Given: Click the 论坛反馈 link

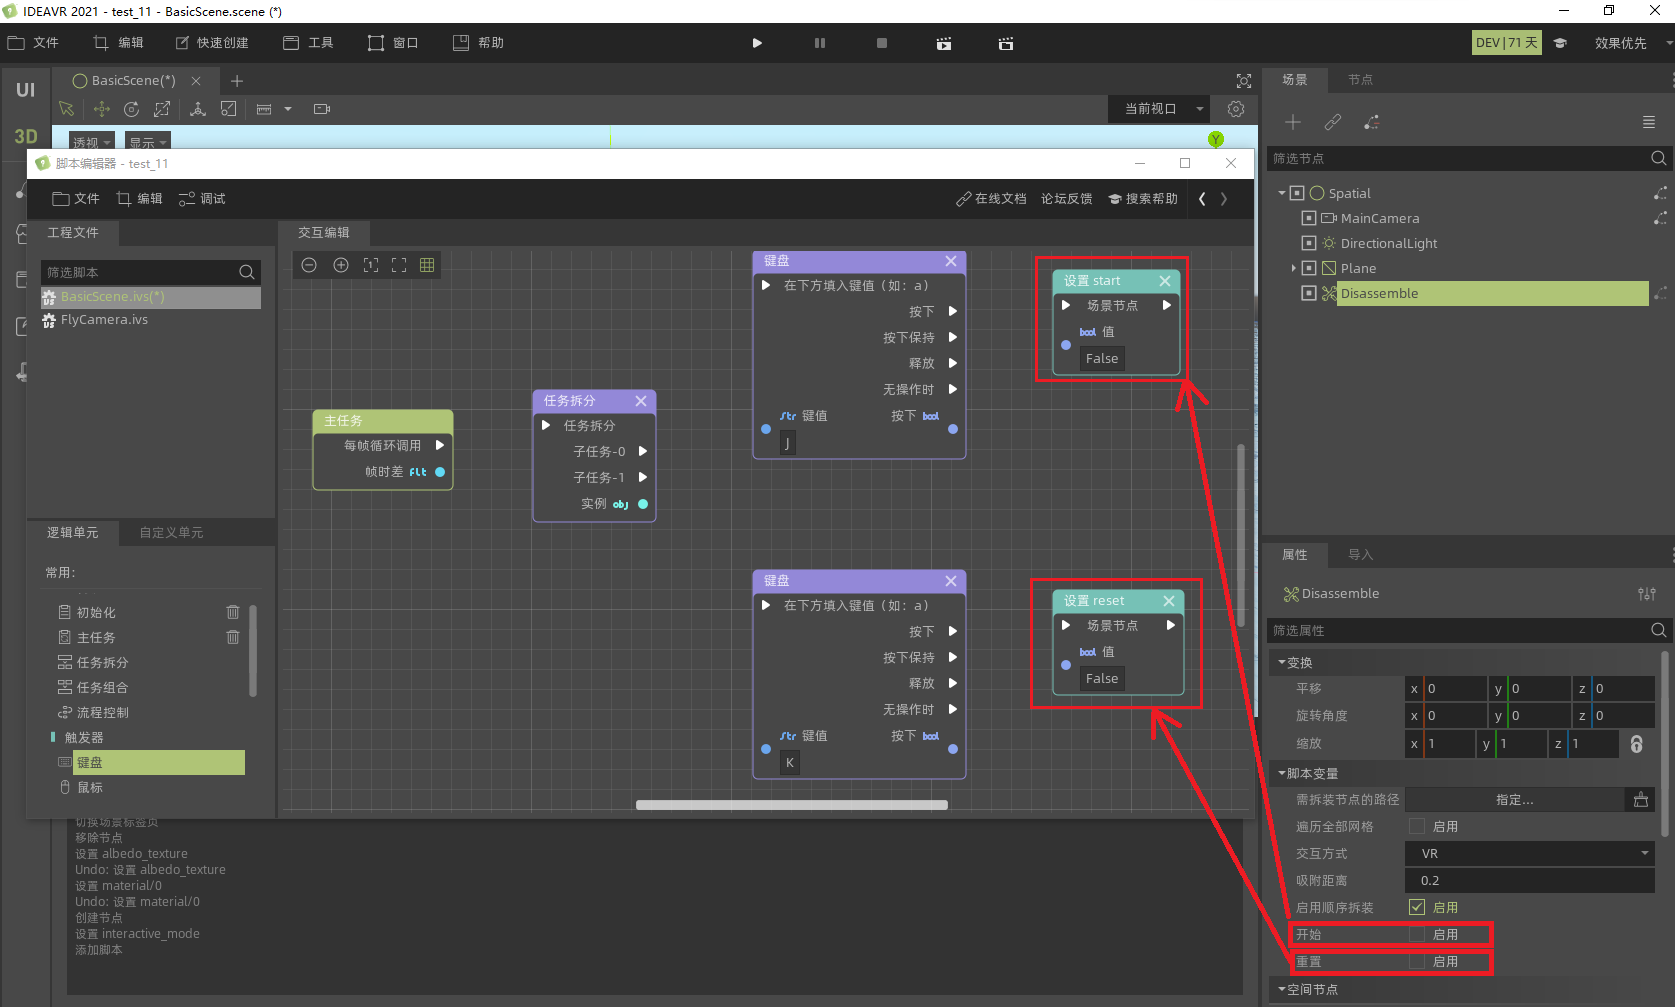Looking at the screenshot, I should tap(1066, 199).
